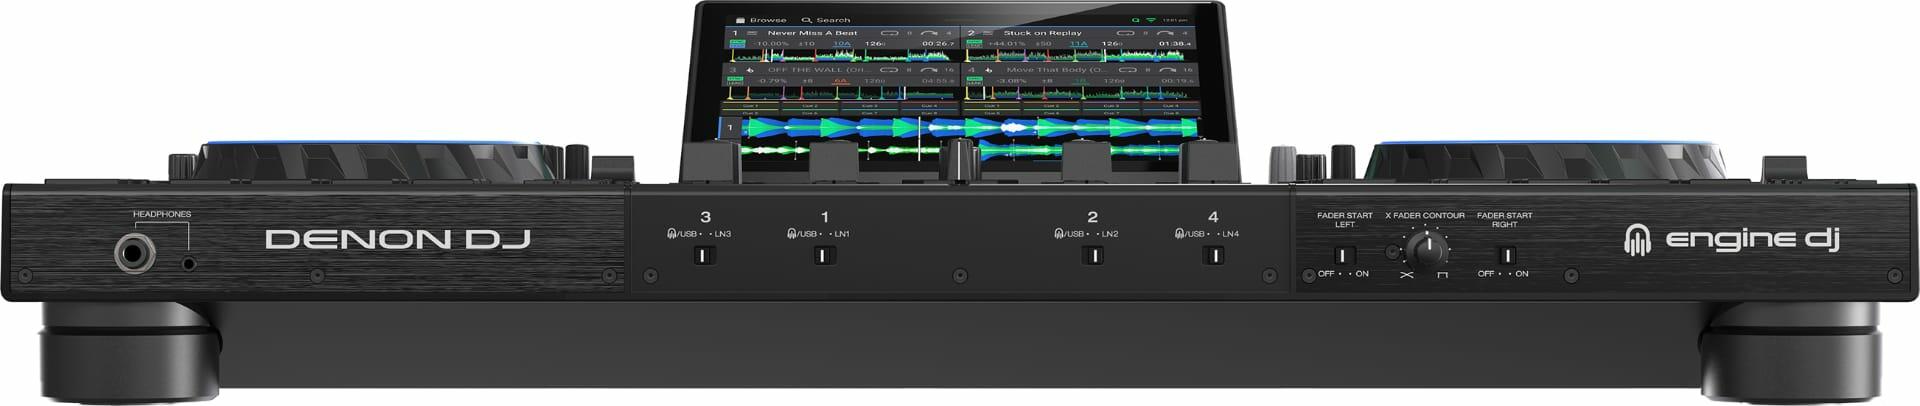Tap the 00:26.7 time readout on deck 1
This screenshot has width=1920, height=406.
938,44
